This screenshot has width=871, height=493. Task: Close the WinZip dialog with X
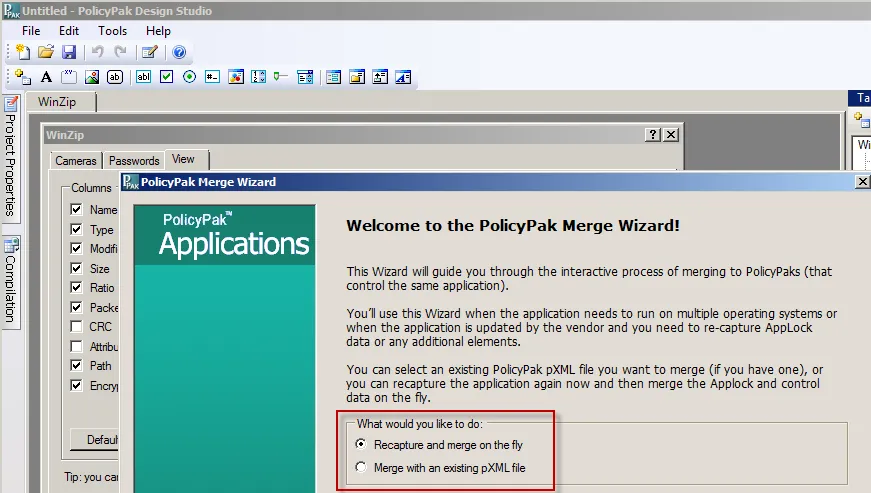pos(671,134)
